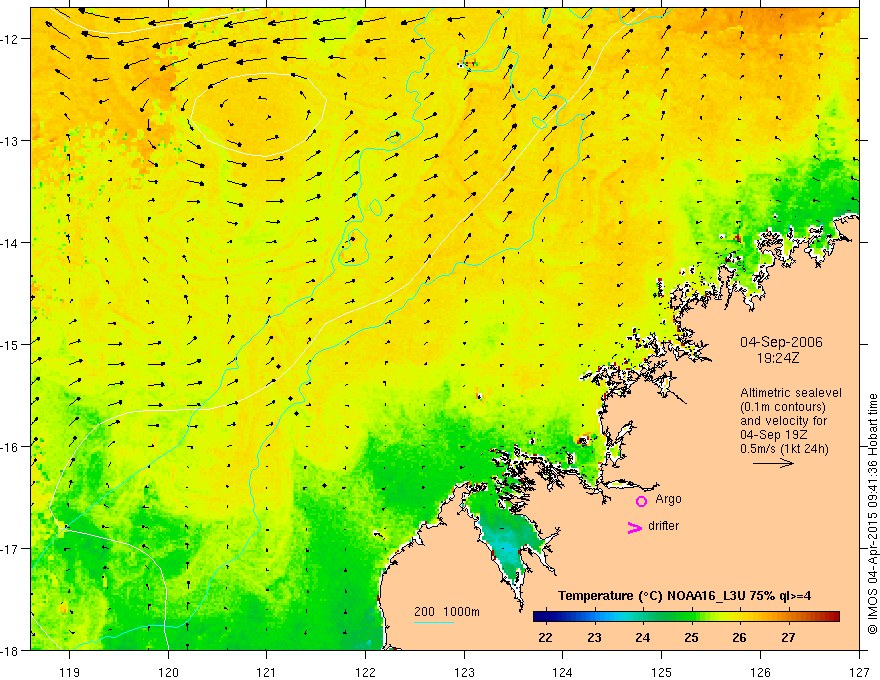Click the latitude axis label -16

[x=10, y=447]
